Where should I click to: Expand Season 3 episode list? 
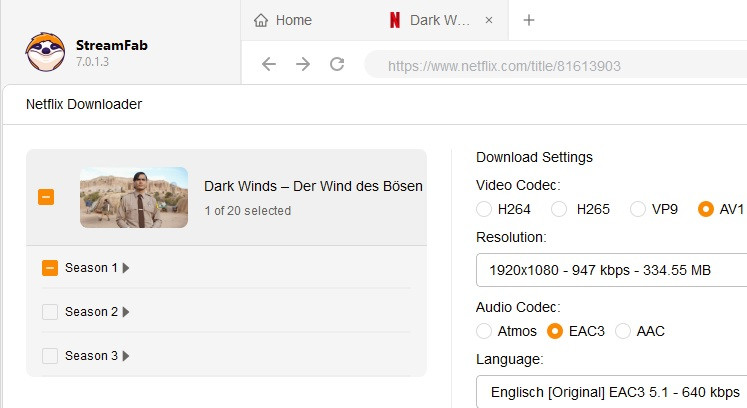tap(126, 356)
